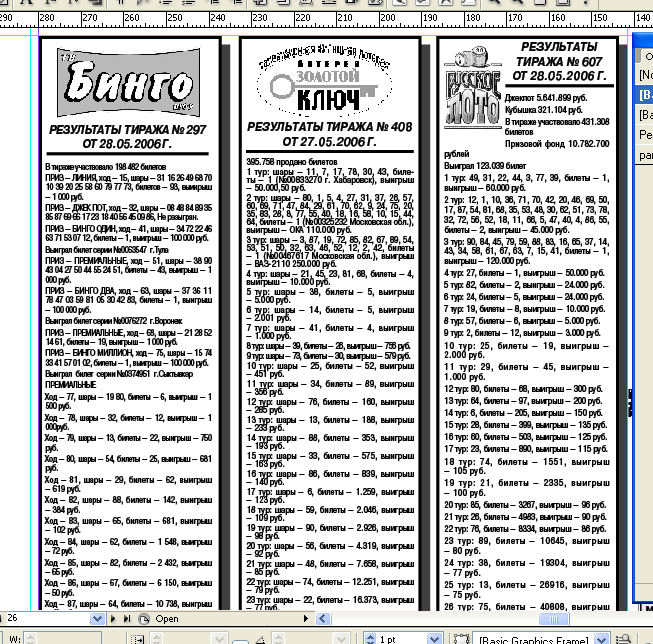
Task: Go to the next page arrow
Action: [x=113, y=619]
